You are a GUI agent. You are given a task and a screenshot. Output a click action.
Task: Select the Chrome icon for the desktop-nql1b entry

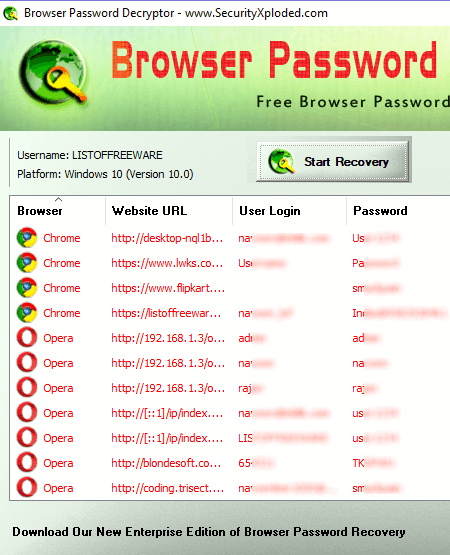click(27, 238)
